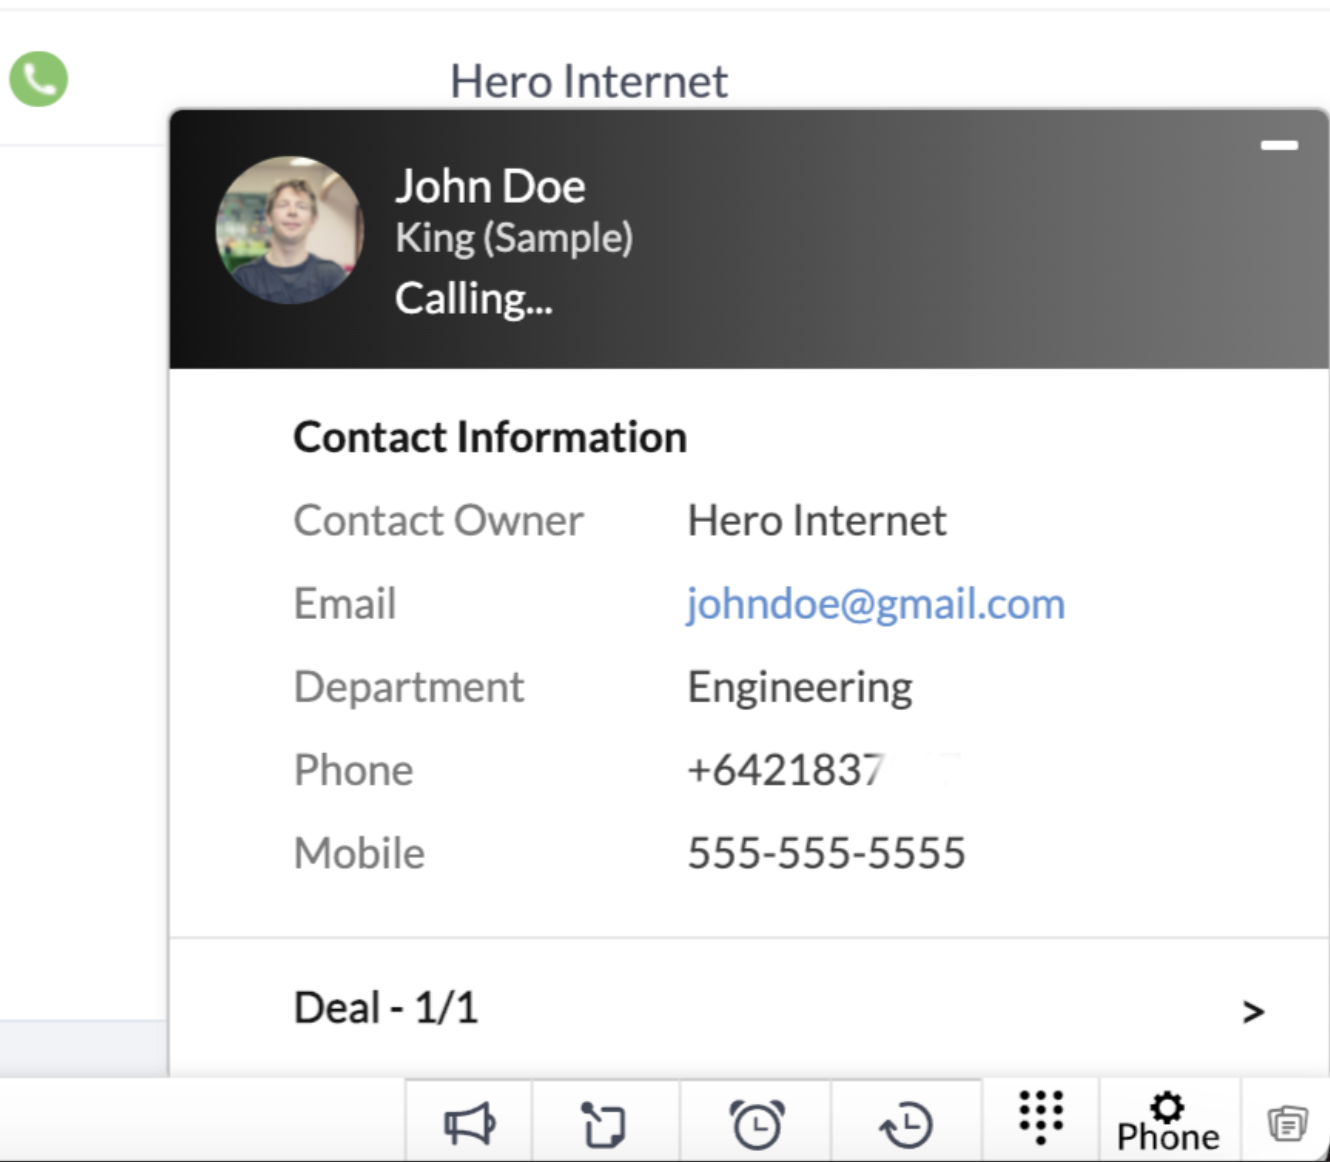The image size is (1330, 1162).
Task: Click John Doe's profile photo
Action: point(289,230)
